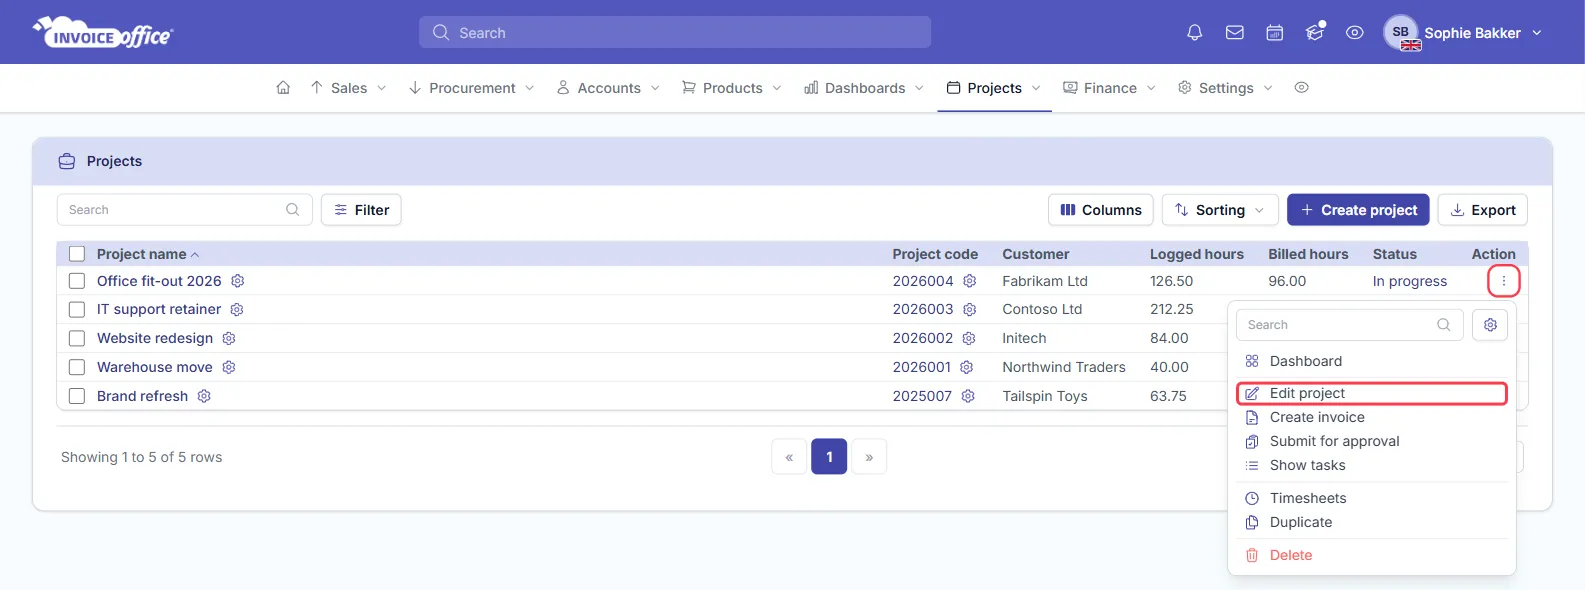Click the Projects briefcase icon in panel header
The height and width of the screenshot is (590, 1585).
pos(67,161)
